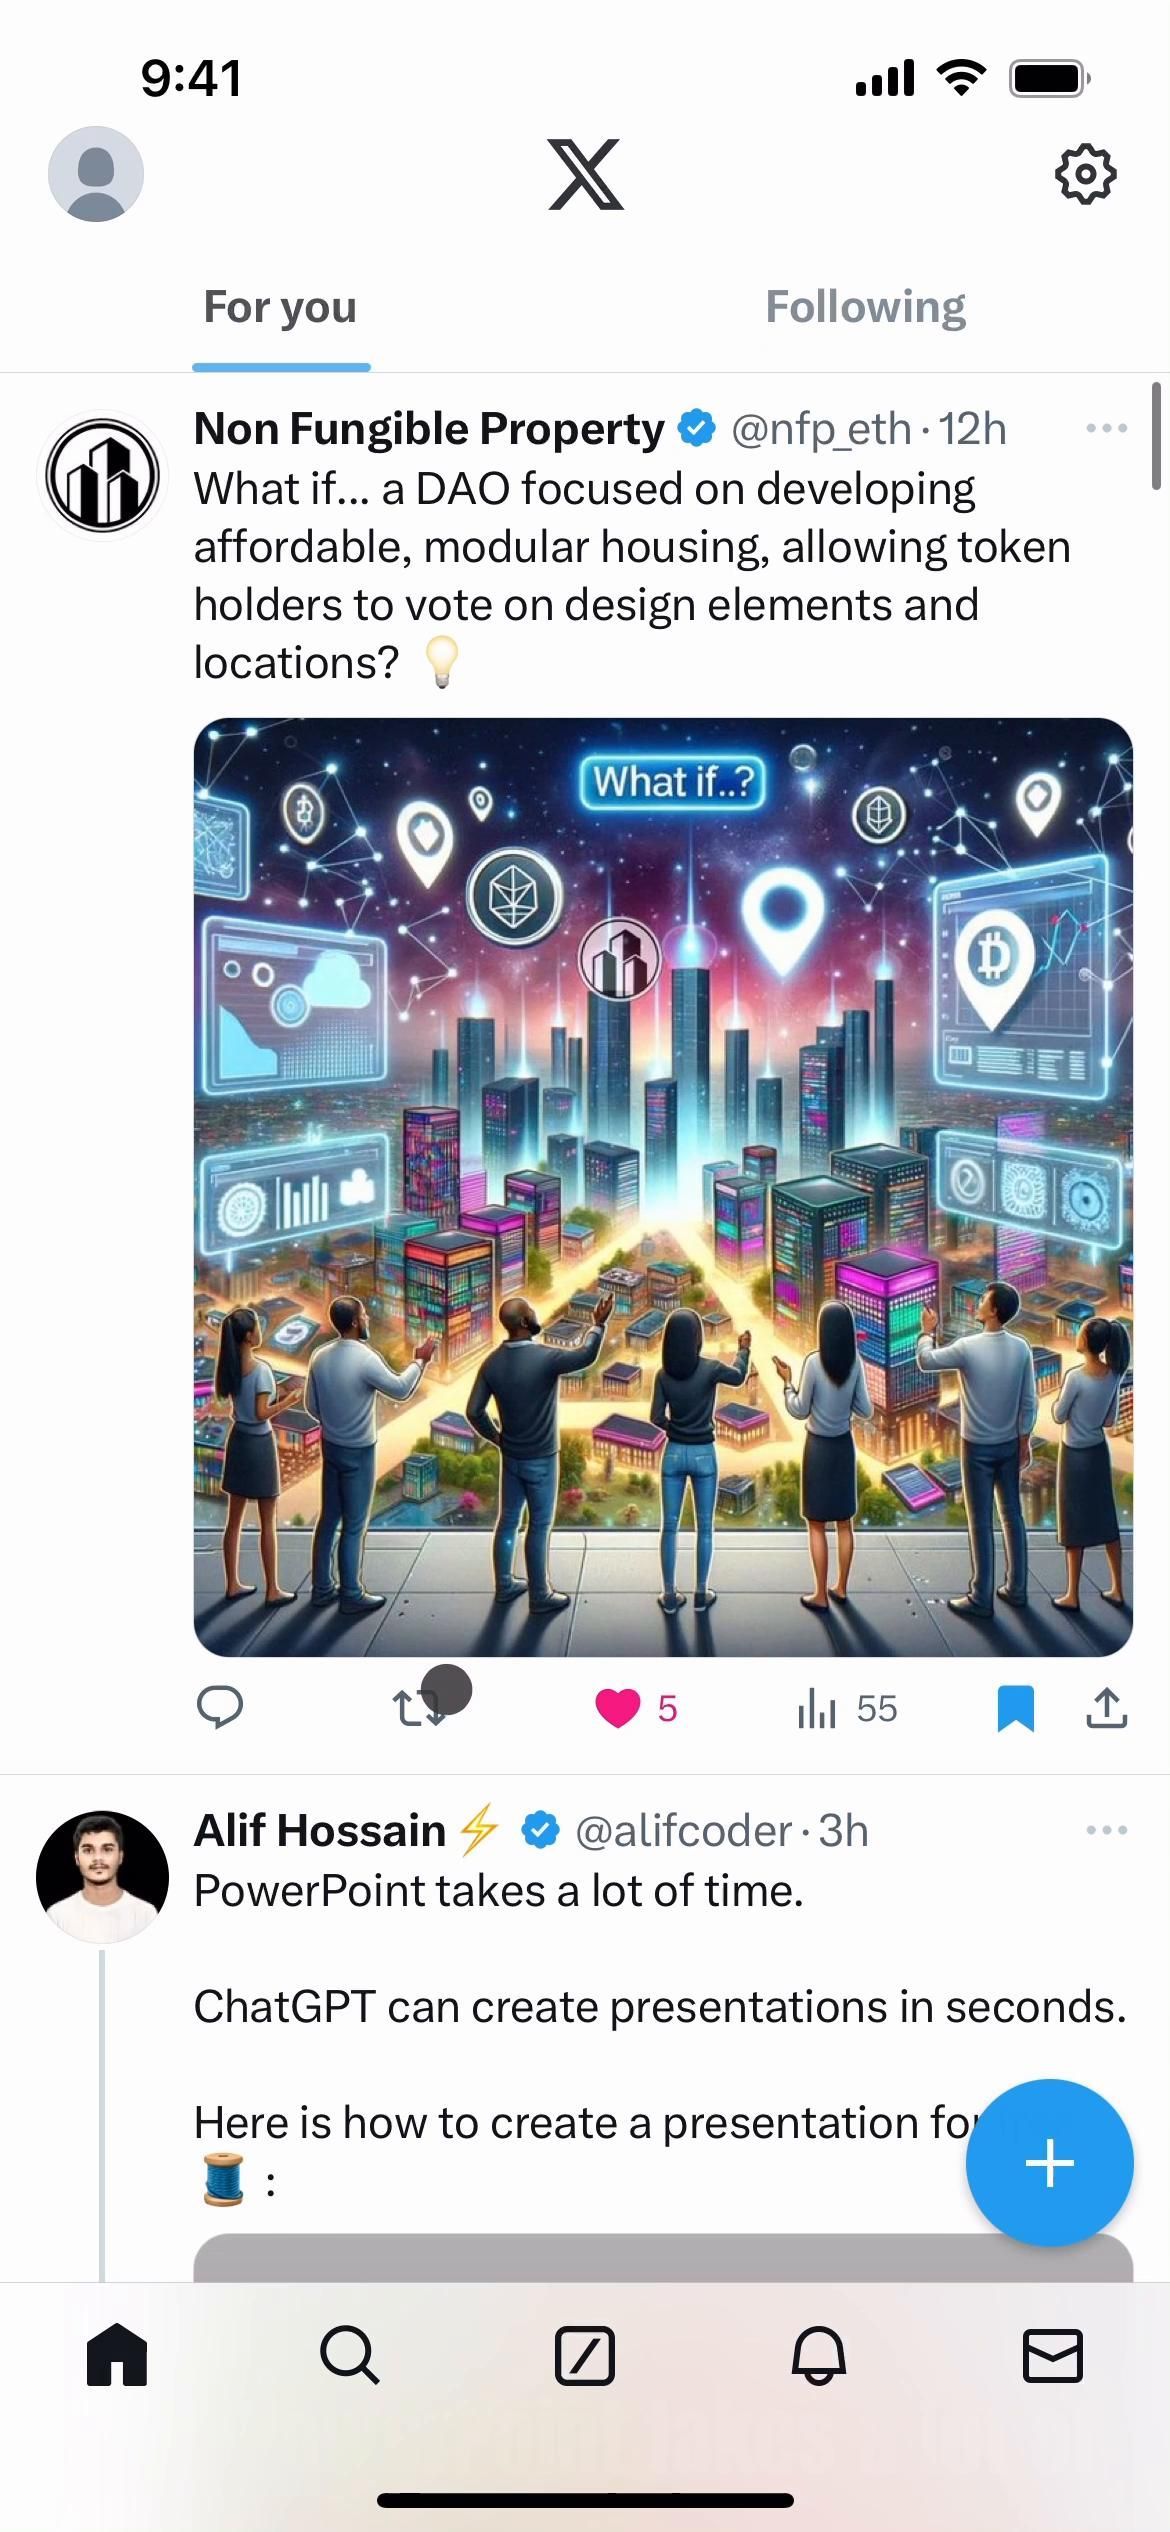The width and height of the screenshot is (1170, 2532).
Task: Repost the Non Fungible Property post
Action: (x=419, y=1708)
